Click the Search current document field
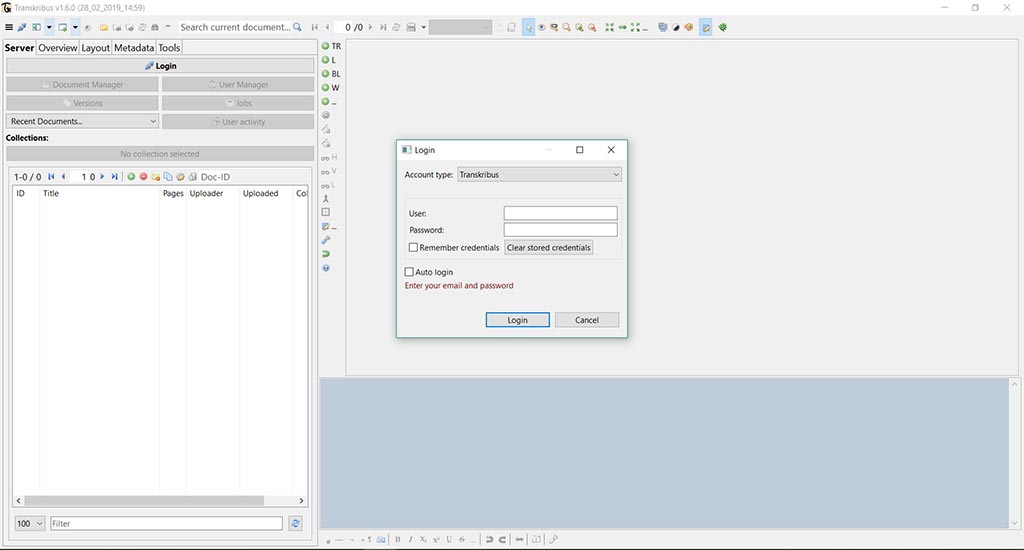 click(234, 27)
